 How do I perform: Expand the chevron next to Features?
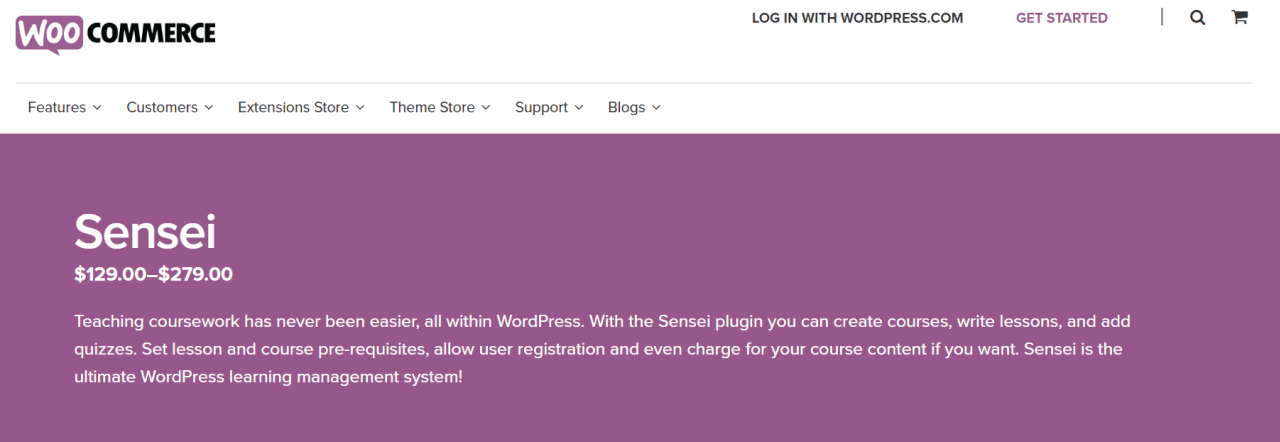pos(97,108)
